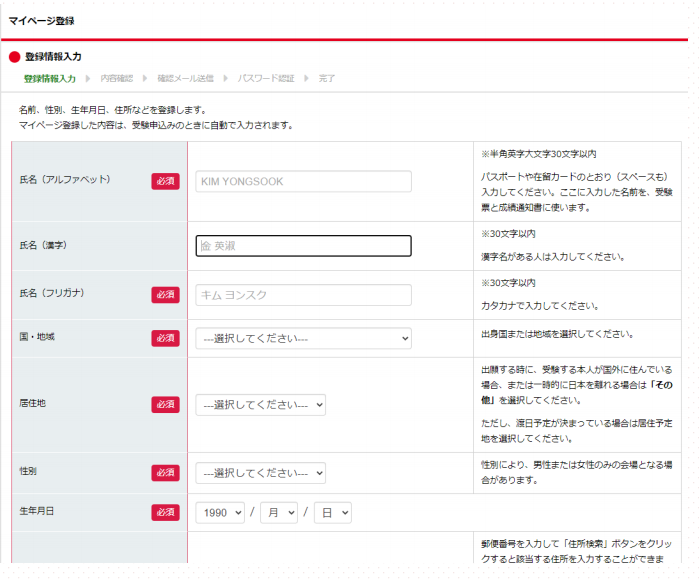Click the 居住地 field label
The height and width of the screenshot is (579, 699).
32,403
